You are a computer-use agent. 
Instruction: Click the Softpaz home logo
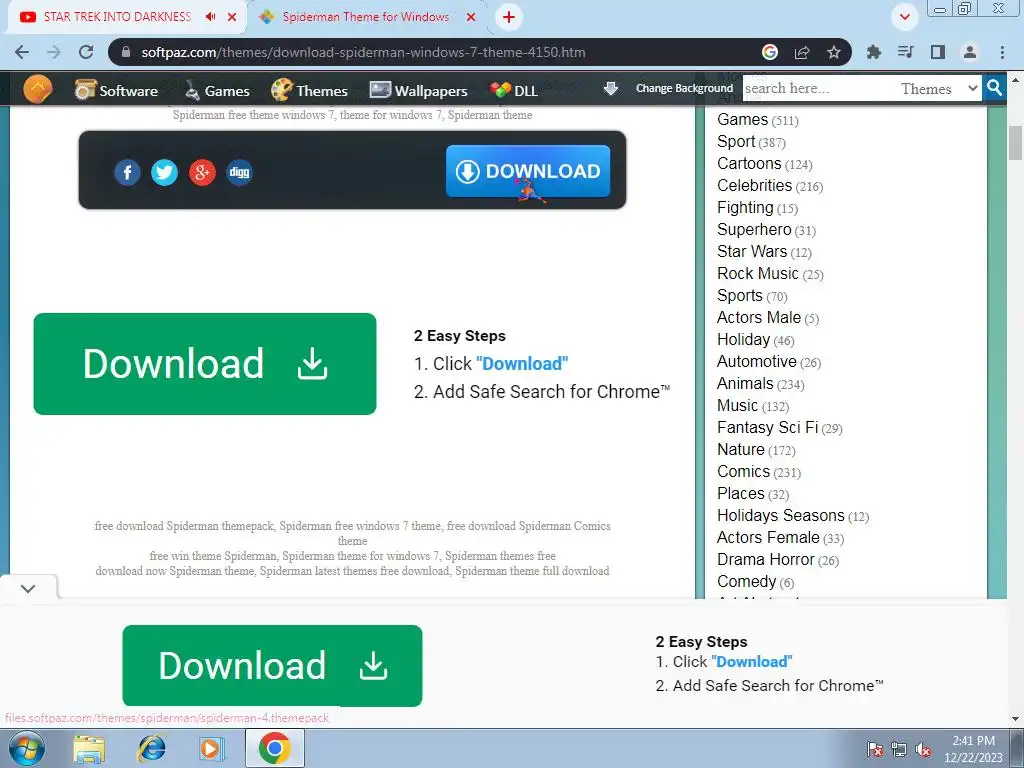pyautogui.click(x=37, y=89)
